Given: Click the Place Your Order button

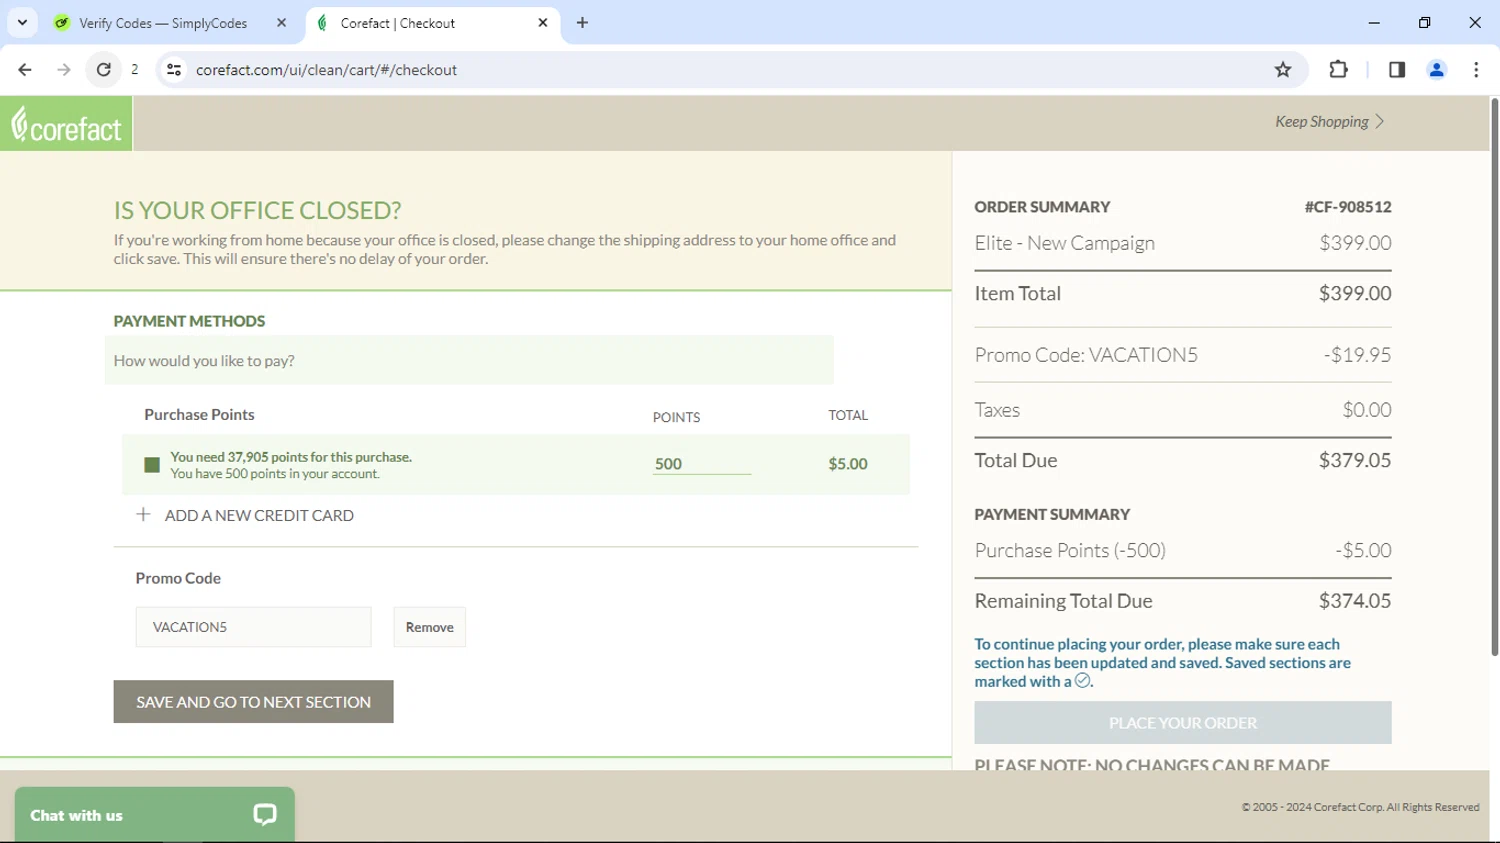Looking at the screenshot, I should click(x=1183, y=723).
